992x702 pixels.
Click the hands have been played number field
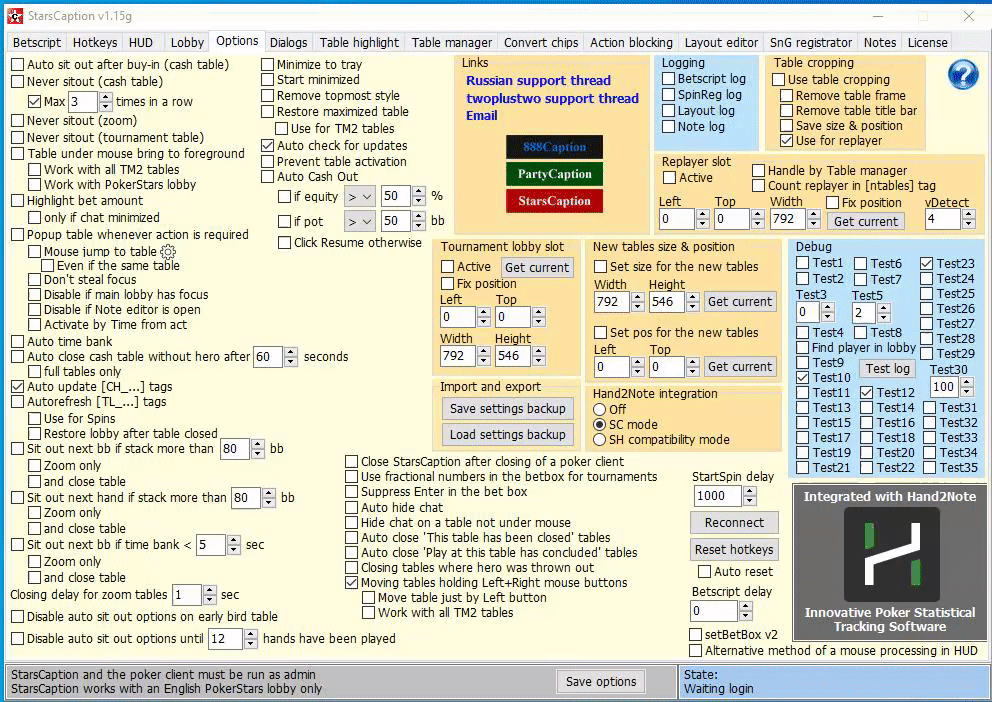pyautogui.click(x=226, y=639)
